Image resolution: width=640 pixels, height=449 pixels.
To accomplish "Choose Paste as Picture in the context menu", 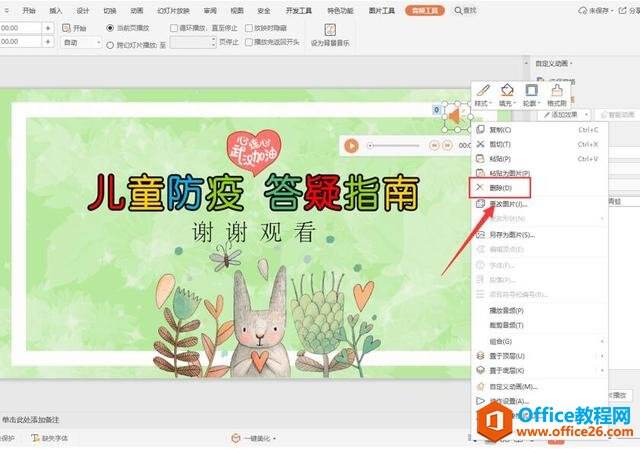I will pos(539,173).
